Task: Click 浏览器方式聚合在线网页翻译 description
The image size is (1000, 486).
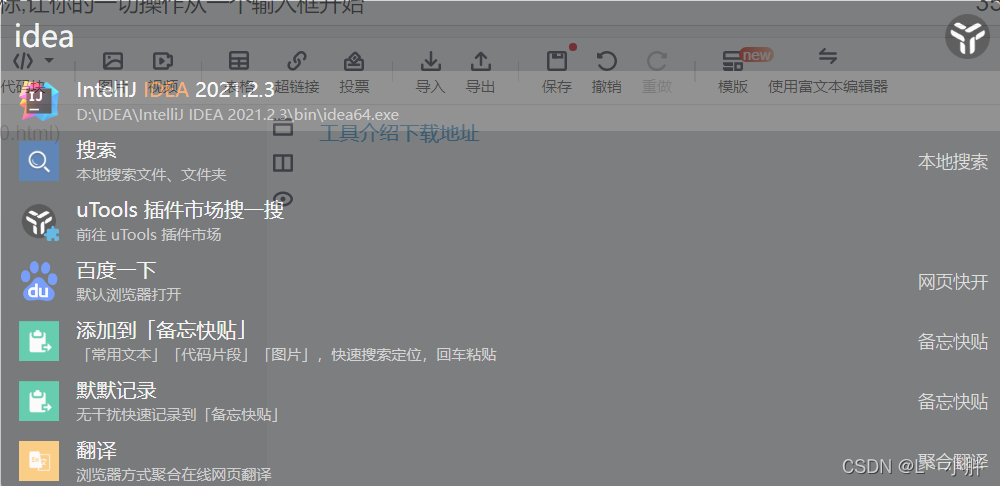Action: (x=173, y=475)
